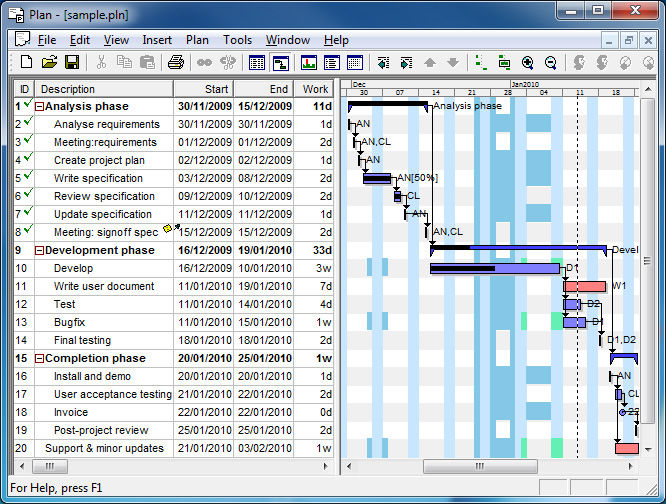The height and width of the screenshot is (504, 666).
Task: Click the yellow note icon on Meeting signoff spec
Action: [x=167, y=228]
